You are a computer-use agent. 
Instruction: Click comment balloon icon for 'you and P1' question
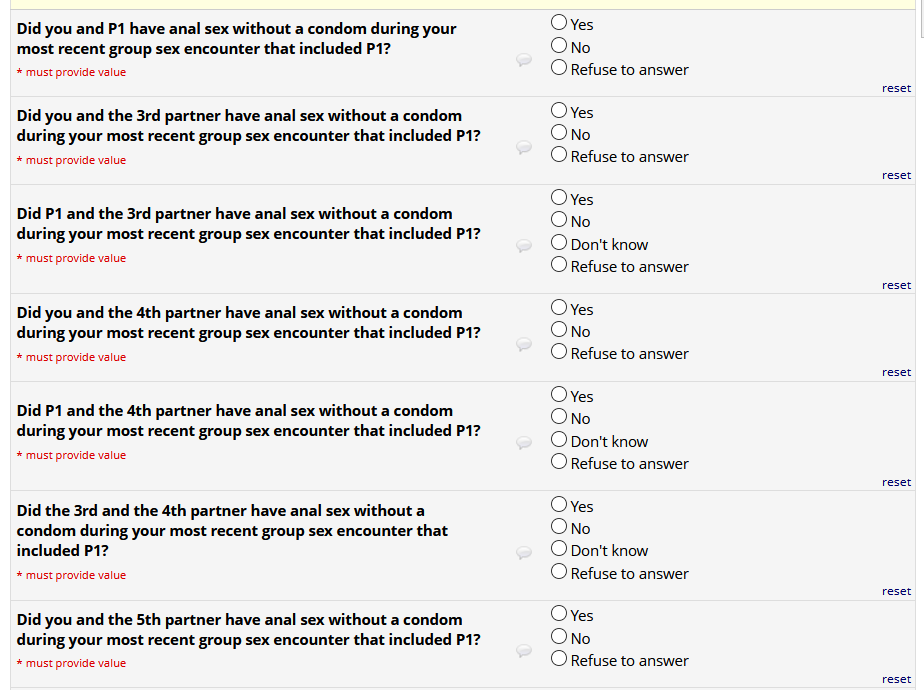523,60
